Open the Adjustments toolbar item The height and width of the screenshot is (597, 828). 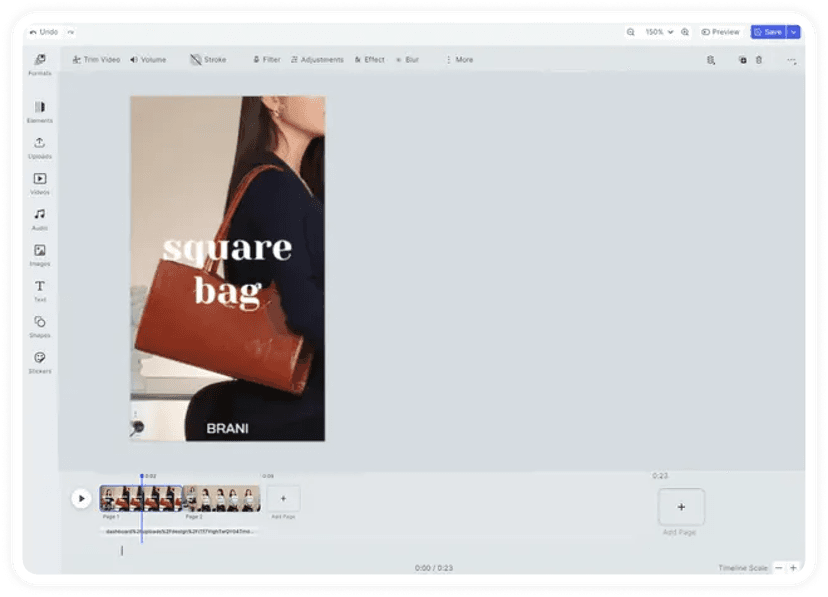[x=316, y=59]
